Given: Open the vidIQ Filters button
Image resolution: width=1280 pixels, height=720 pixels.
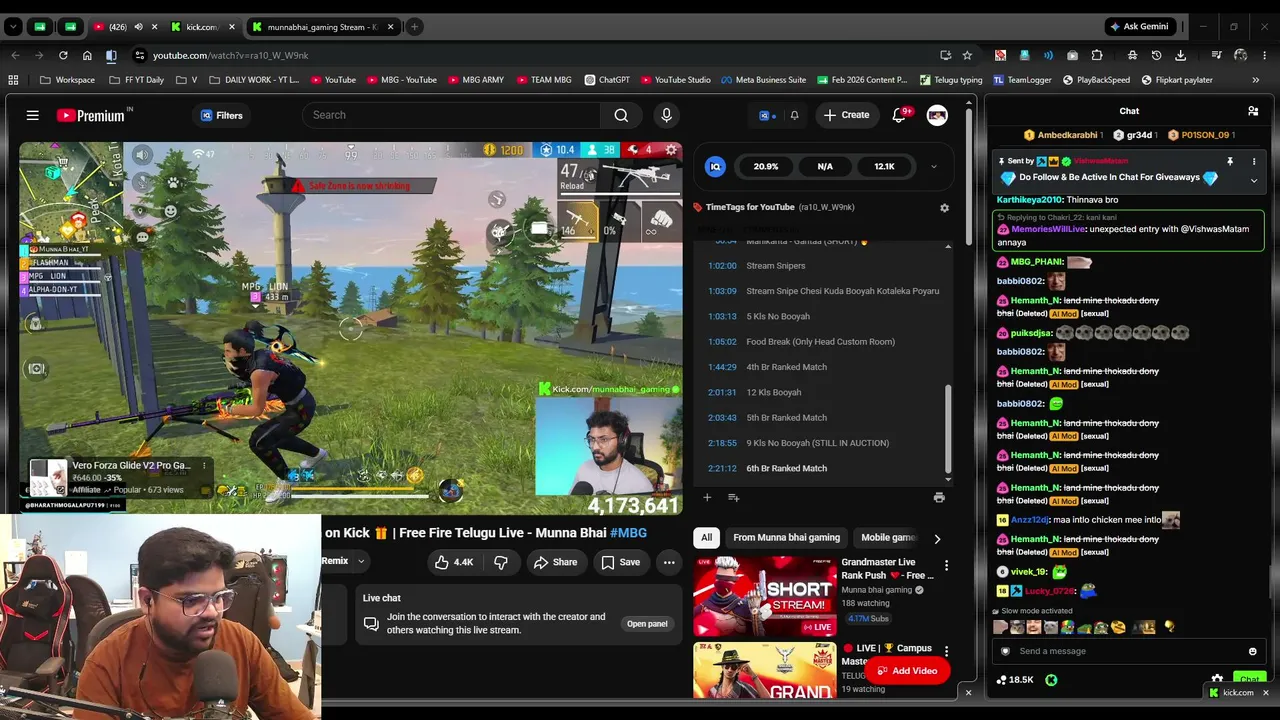Looking at the screenshot, I should pos(221,115).
